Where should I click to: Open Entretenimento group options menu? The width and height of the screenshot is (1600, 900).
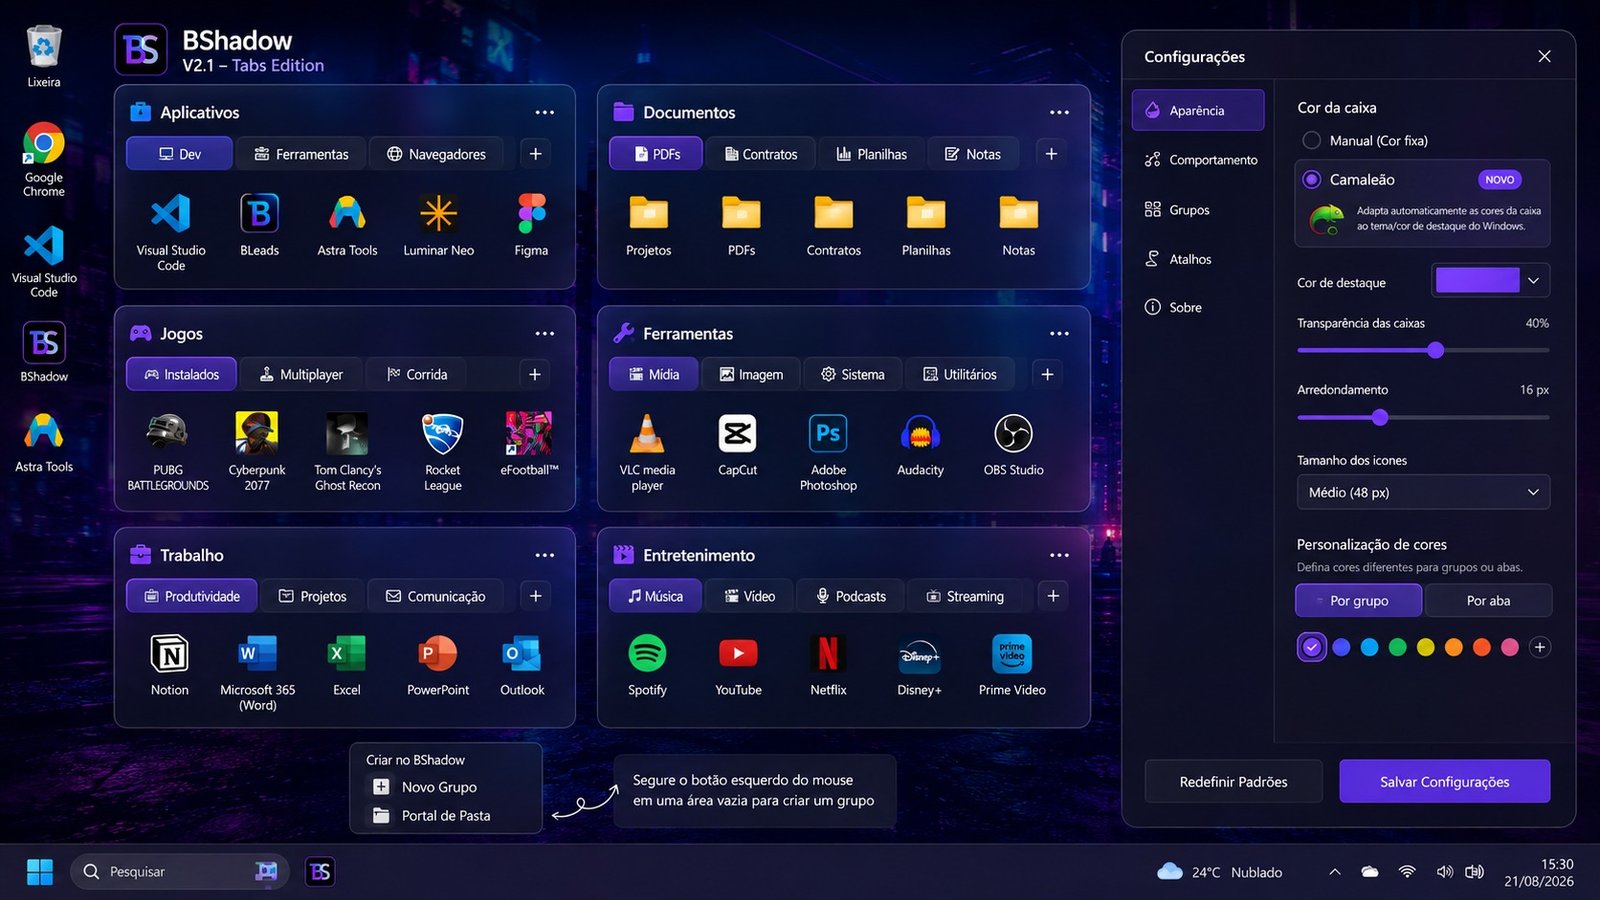(1059, 556)
